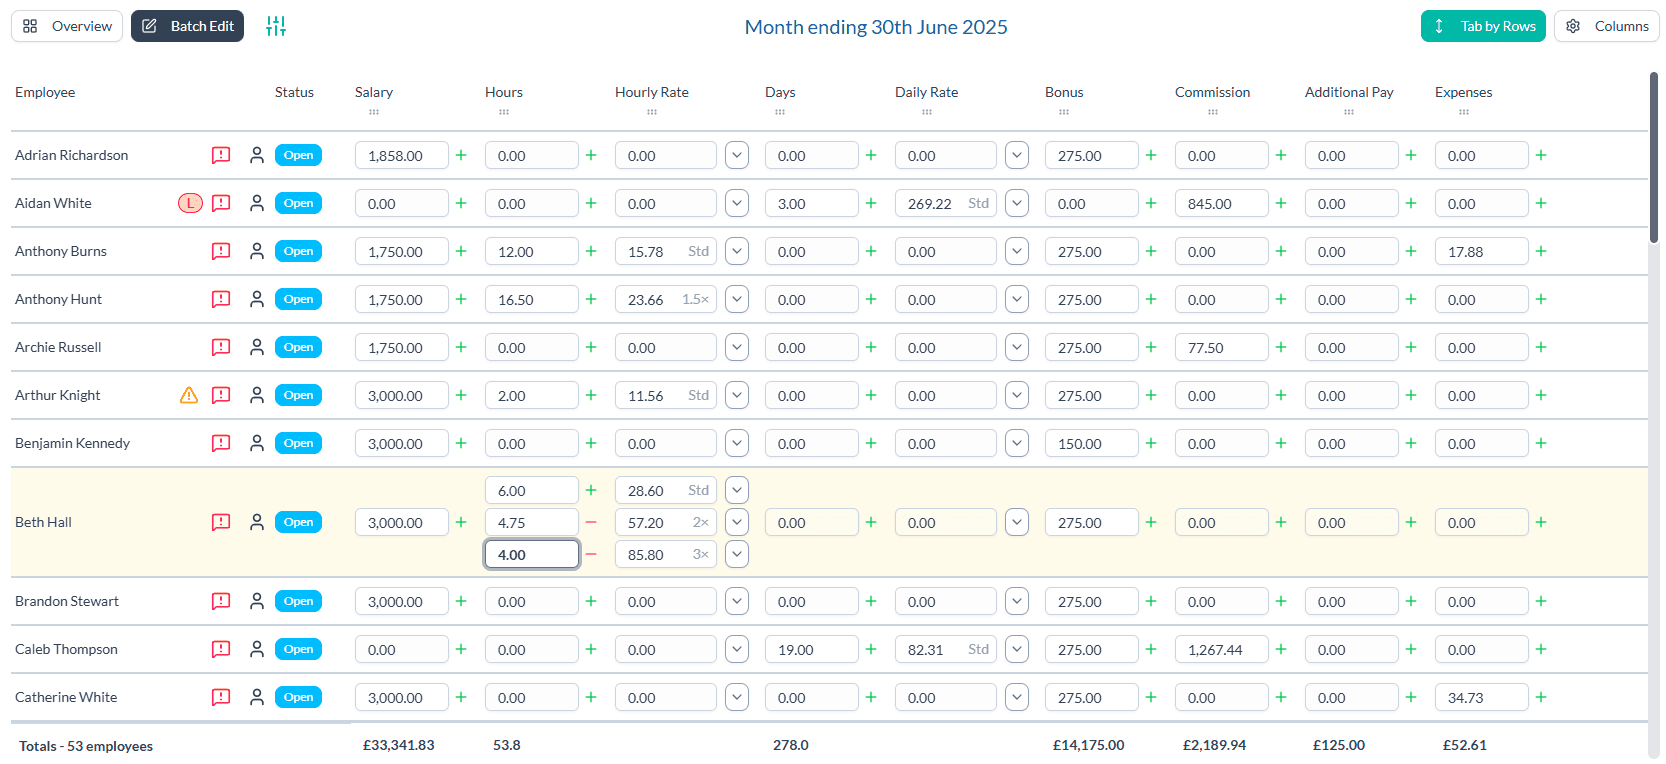Click Adrian Richardson's red note alert icon
This screenshot has width=1666, height=764.
pos(221,155)
